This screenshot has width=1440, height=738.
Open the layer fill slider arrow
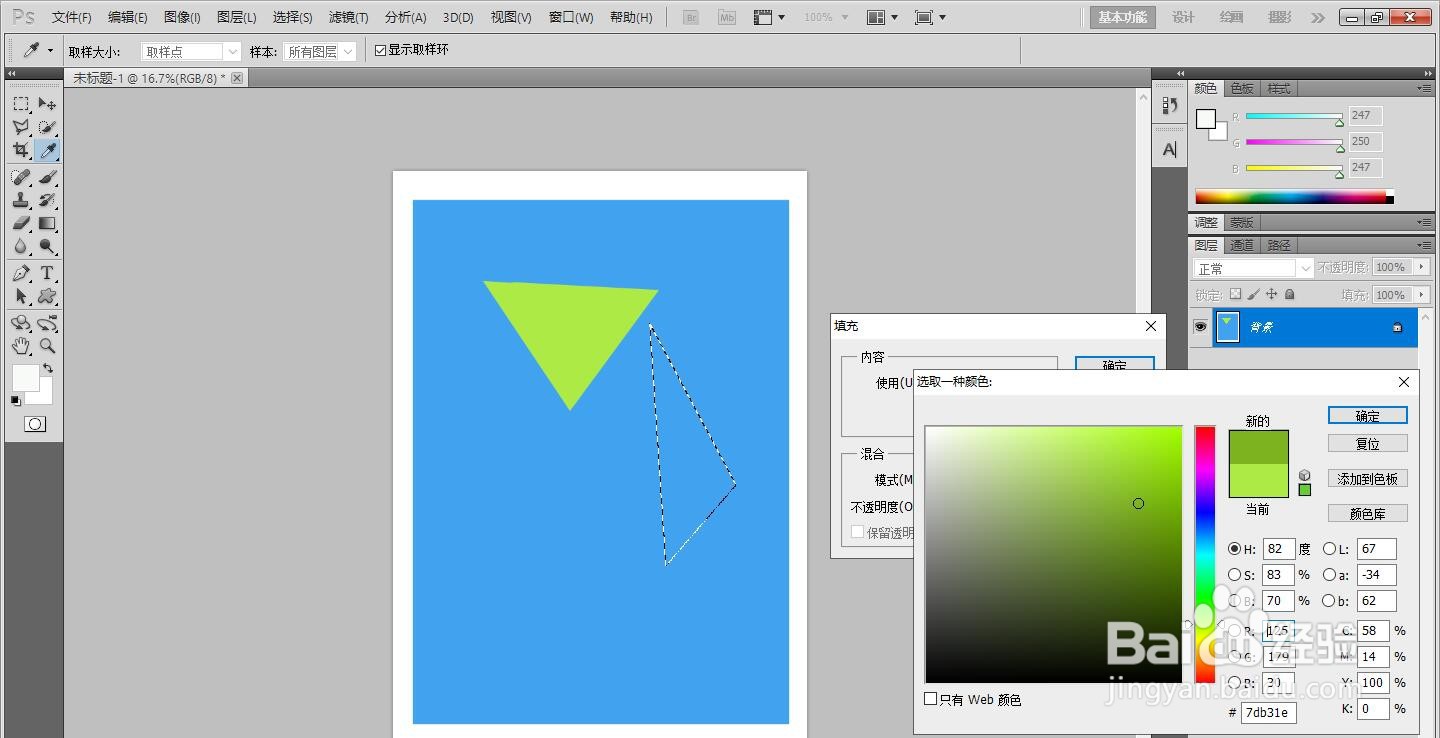coord(1422,295)
